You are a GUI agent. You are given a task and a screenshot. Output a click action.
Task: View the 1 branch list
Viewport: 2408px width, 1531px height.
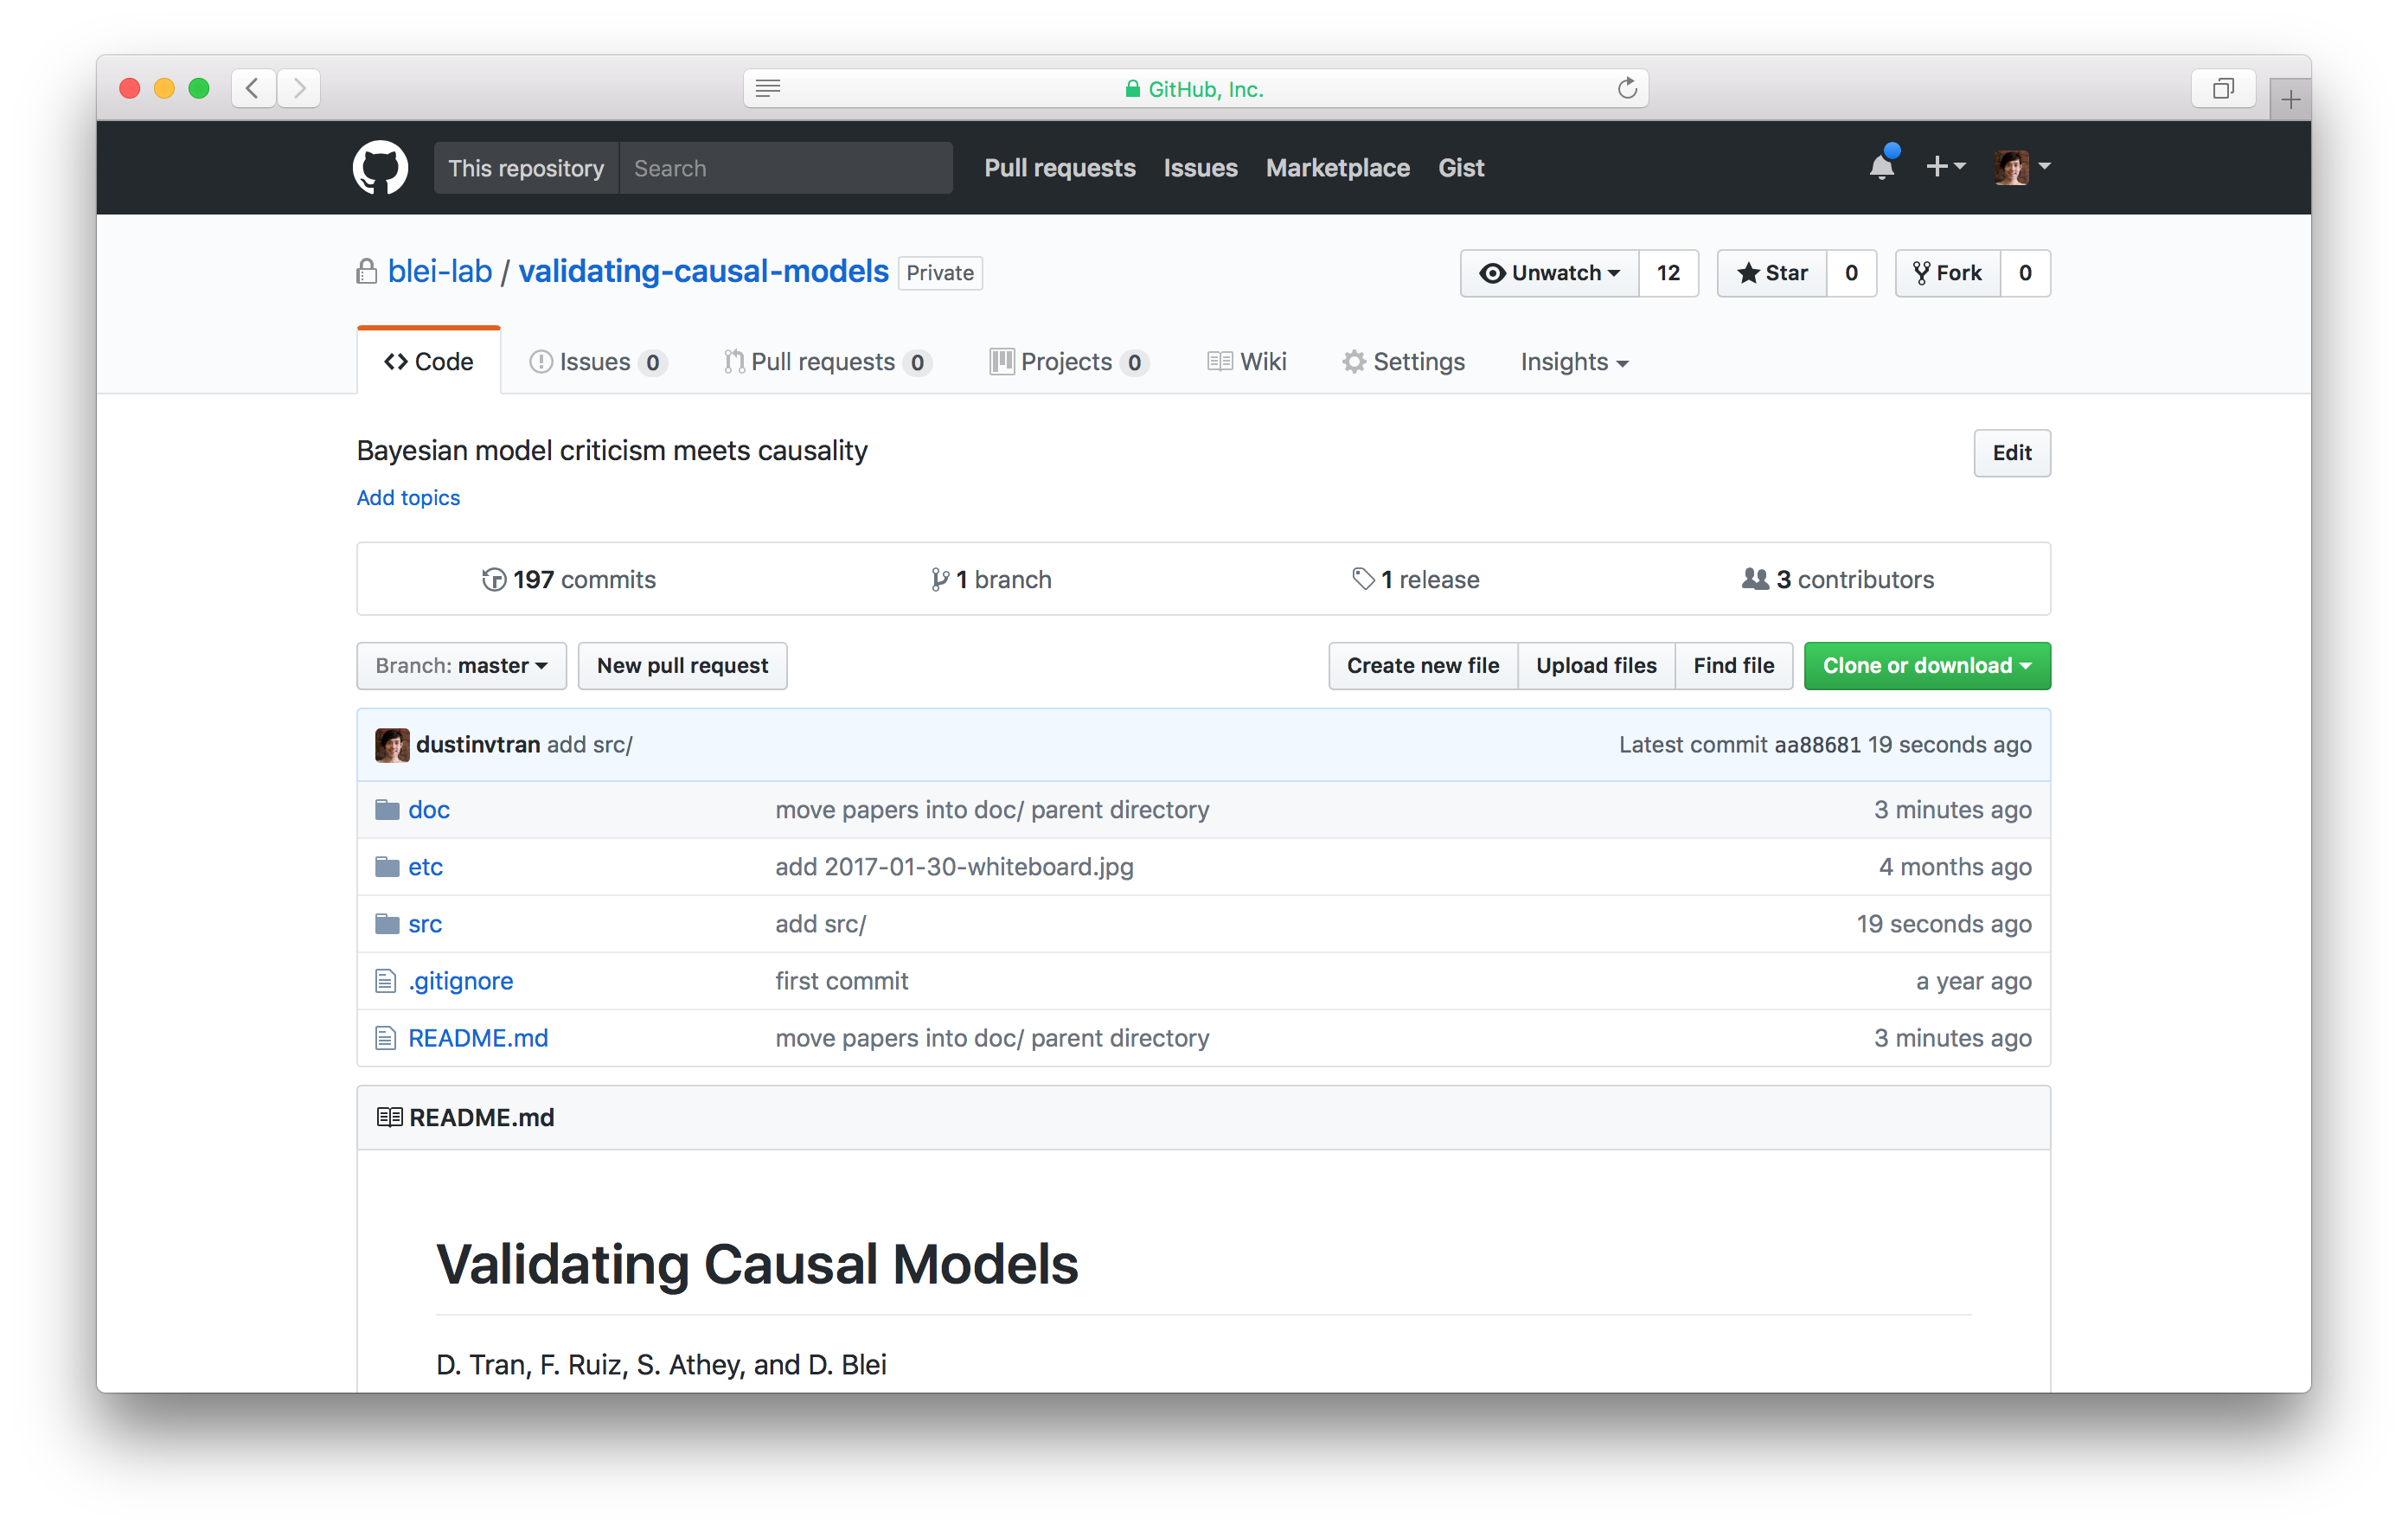[x=990, y=579]
